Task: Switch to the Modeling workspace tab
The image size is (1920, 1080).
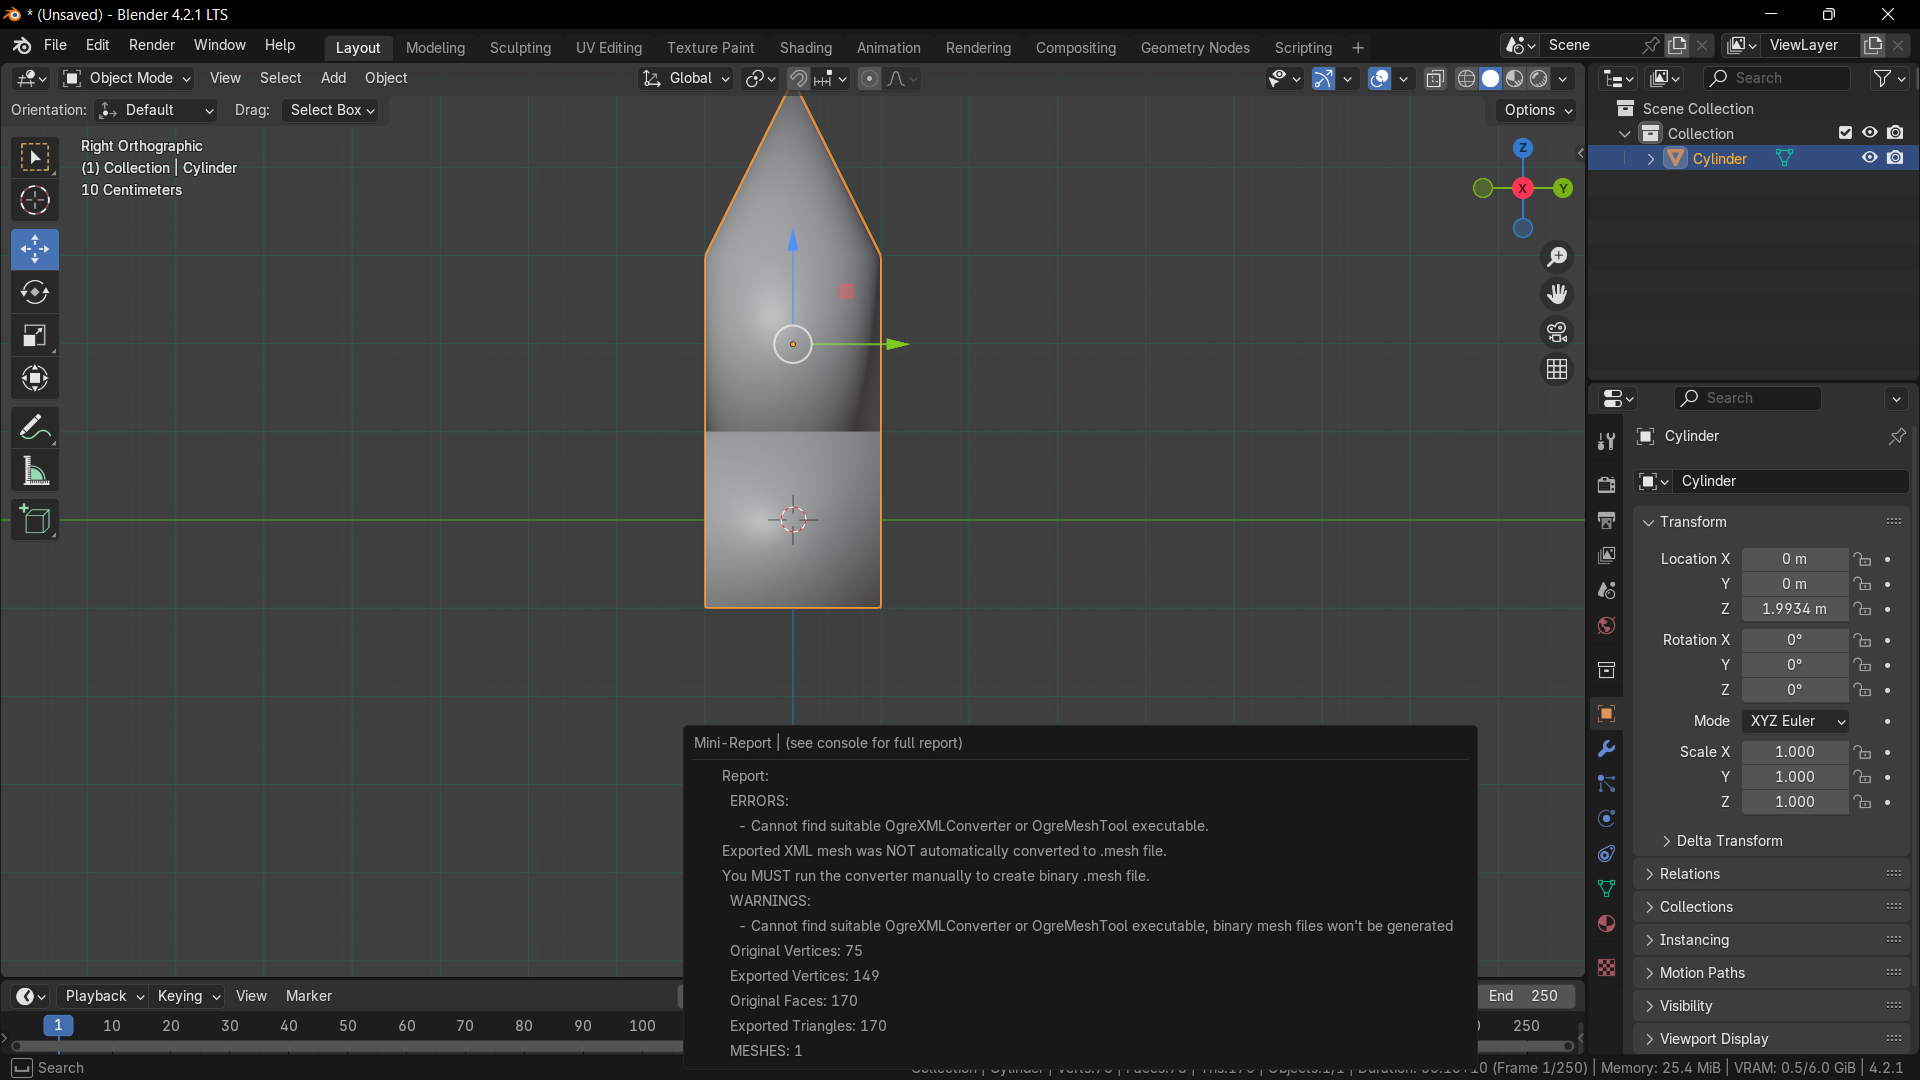Action: pyautogui.click(x=435, y=48)
